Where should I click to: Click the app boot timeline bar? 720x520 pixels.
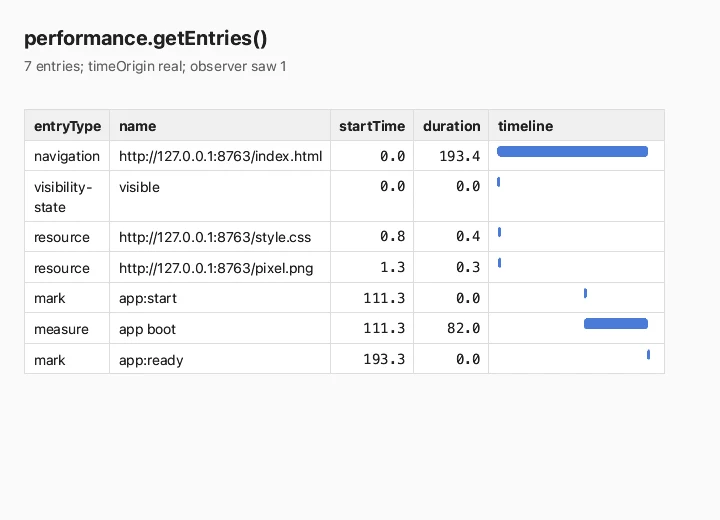(616, 324)
